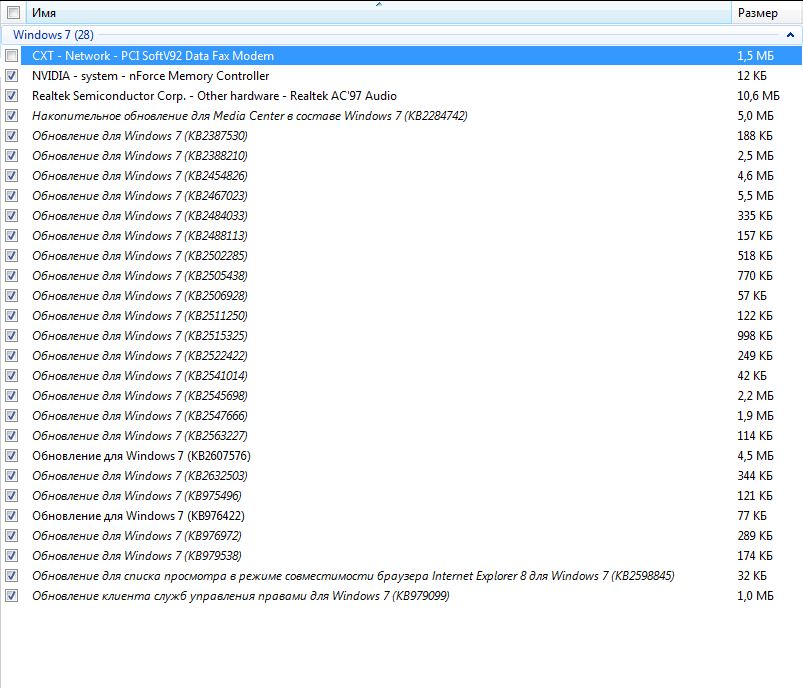Select the KB2541014 update name
Viewport: 803px width, 688px height.
pos(139,376)
